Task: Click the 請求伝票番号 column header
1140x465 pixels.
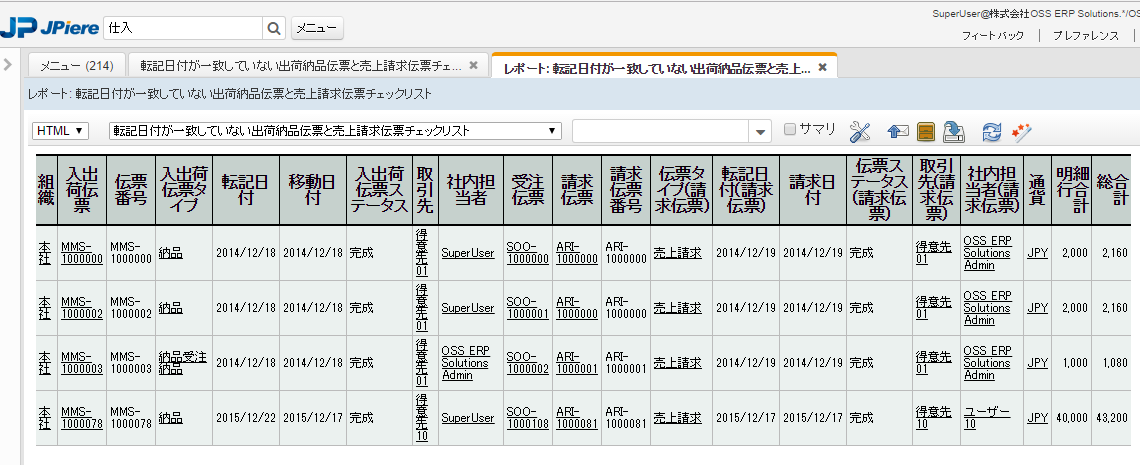Action: 626,189
